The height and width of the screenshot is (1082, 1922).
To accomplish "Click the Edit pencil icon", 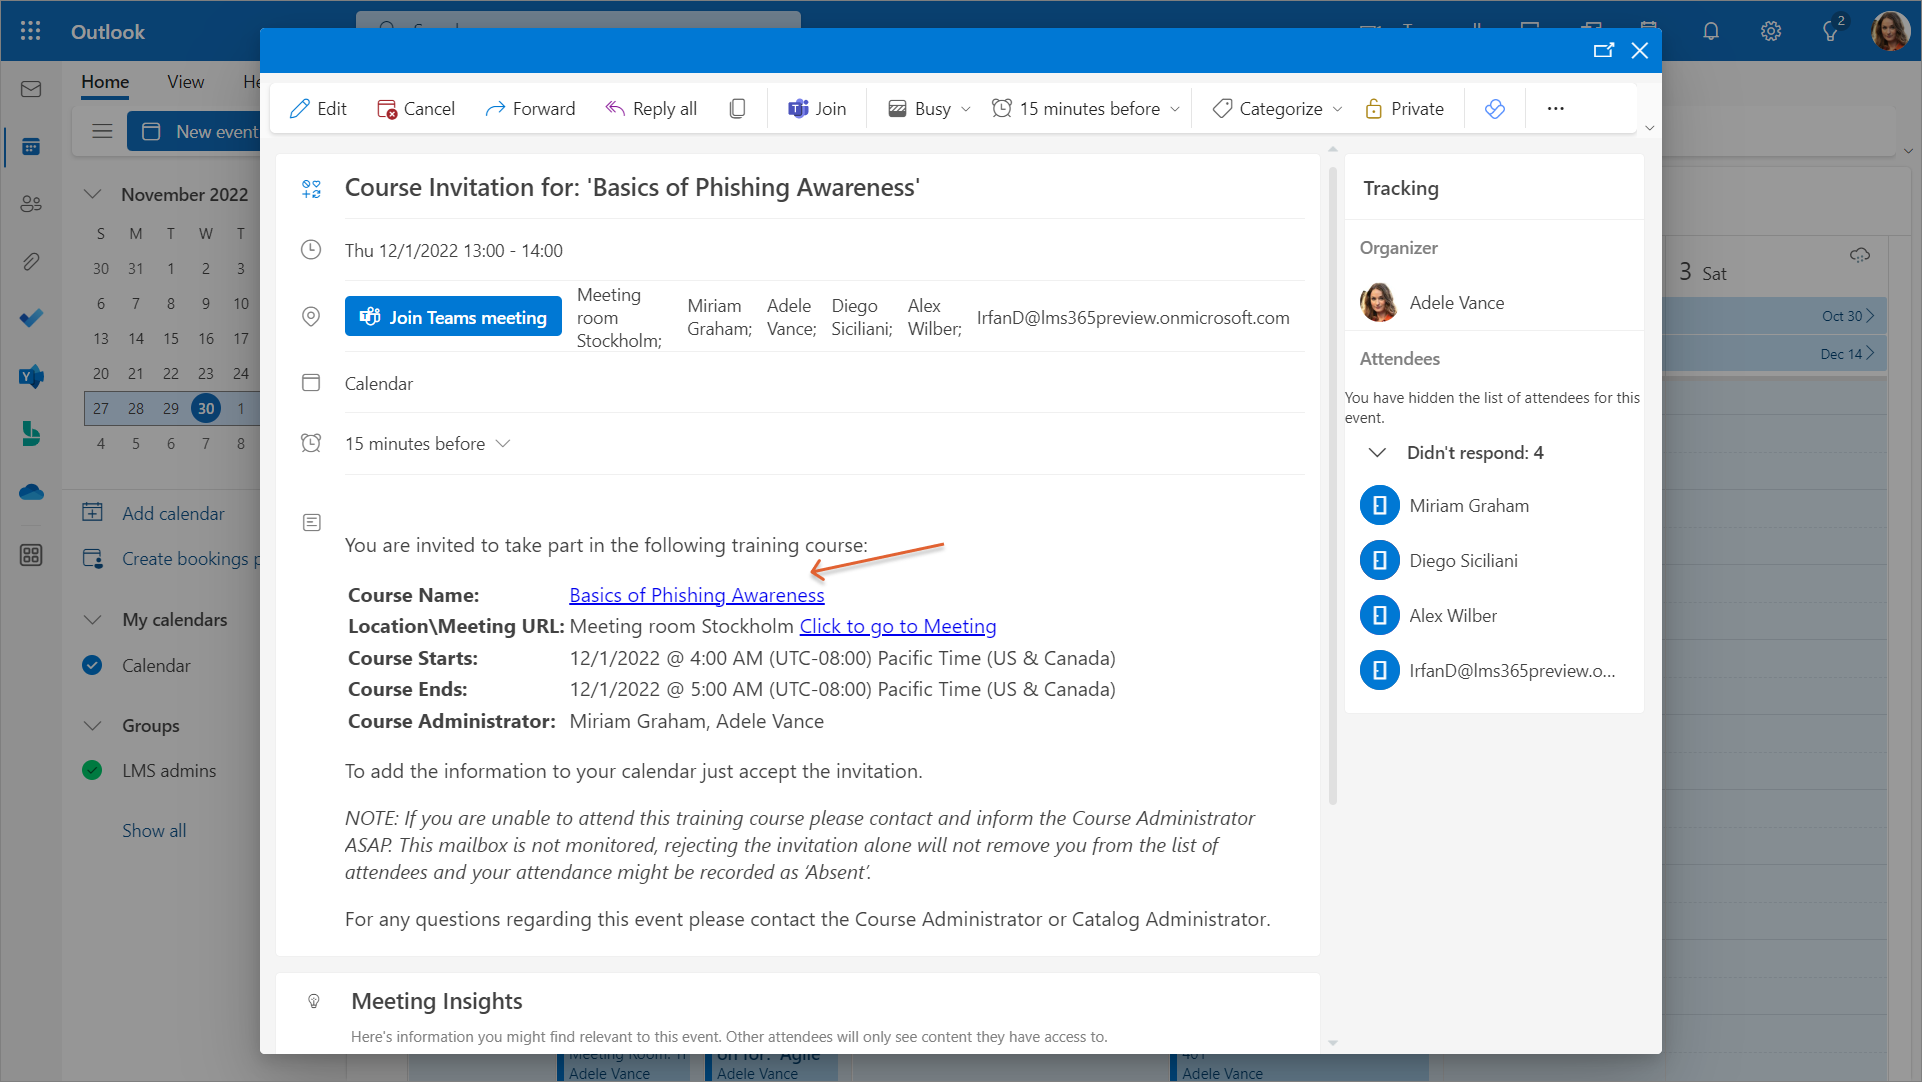I will (300, 109).
